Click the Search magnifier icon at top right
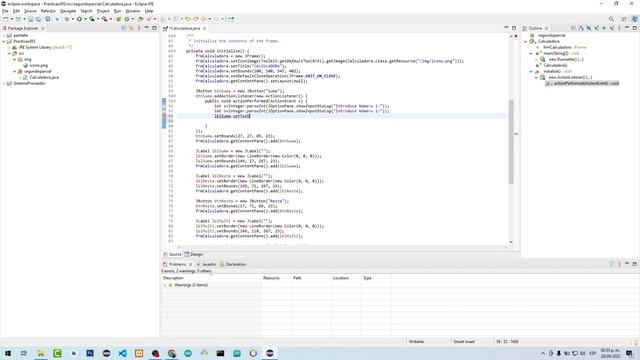640x360 pixels. (611, 19)
